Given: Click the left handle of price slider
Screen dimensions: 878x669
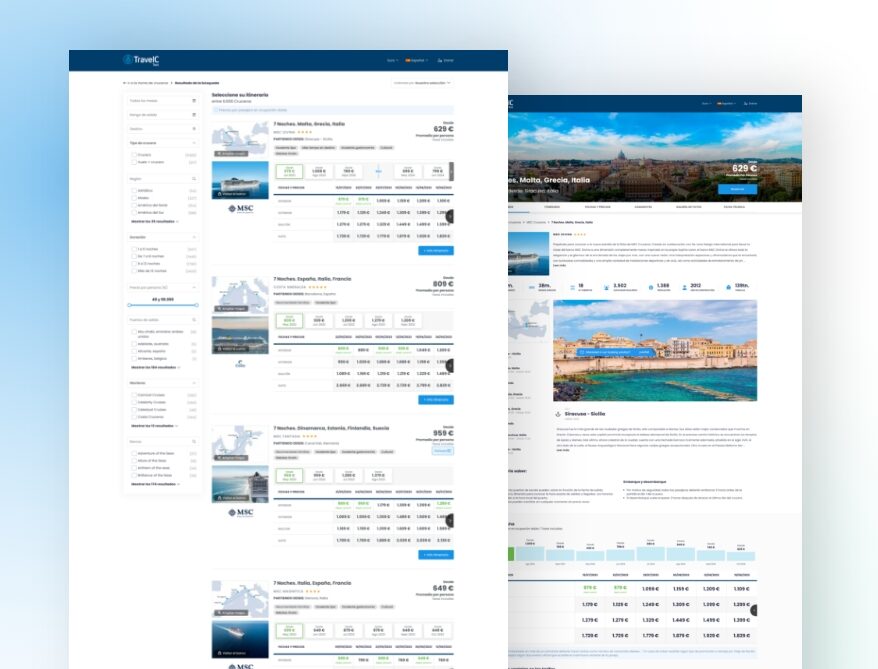Looking at the screenshot, I should point(129,305).
